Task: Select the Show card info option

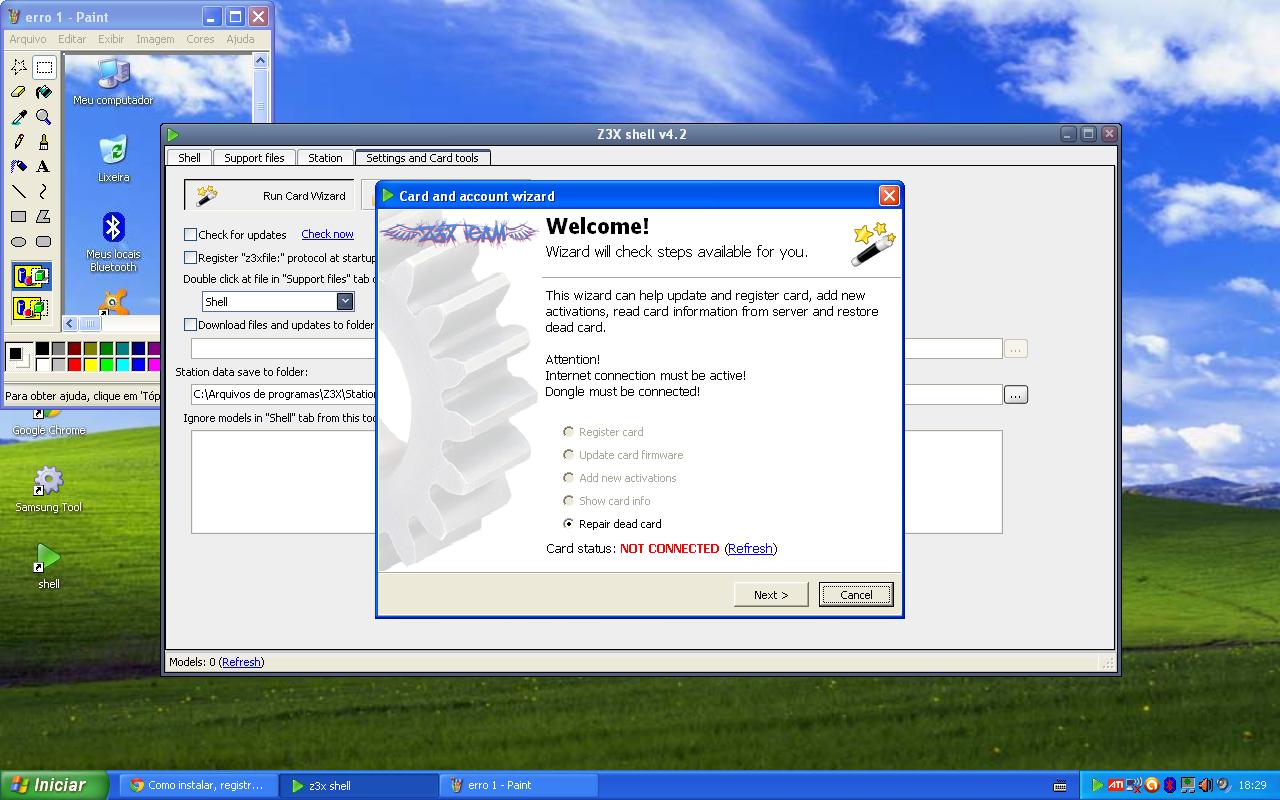Action: click(569, 501)
